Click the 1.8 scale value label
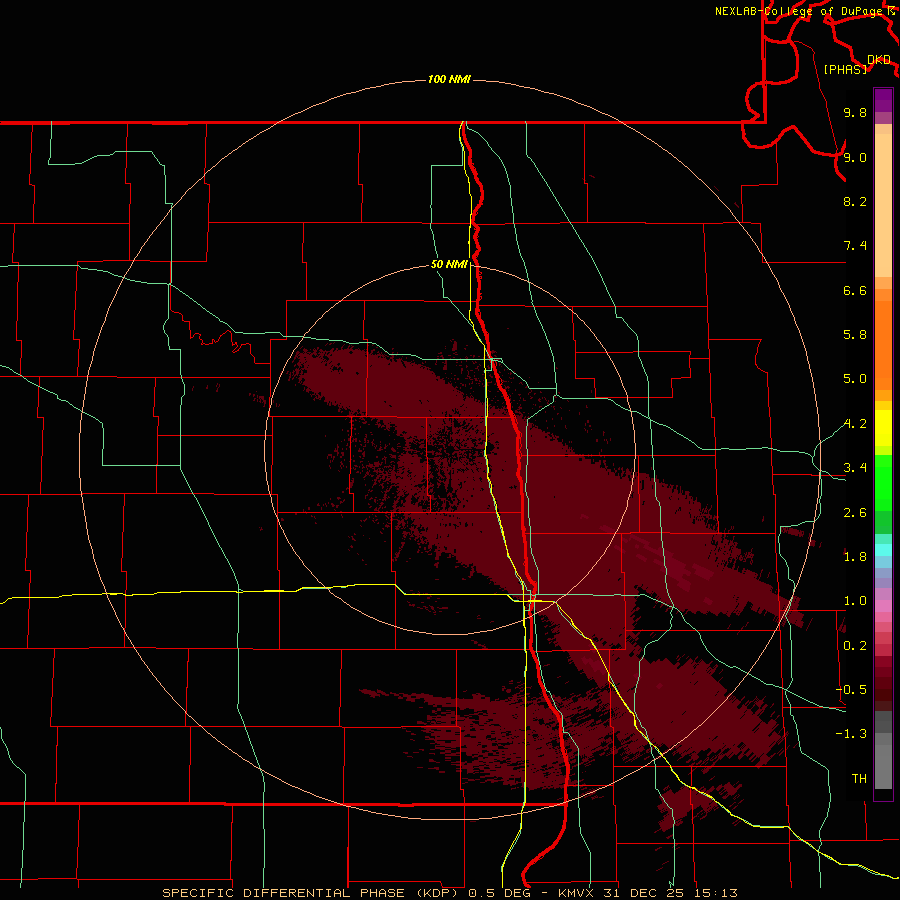 (x=855, y=557)
